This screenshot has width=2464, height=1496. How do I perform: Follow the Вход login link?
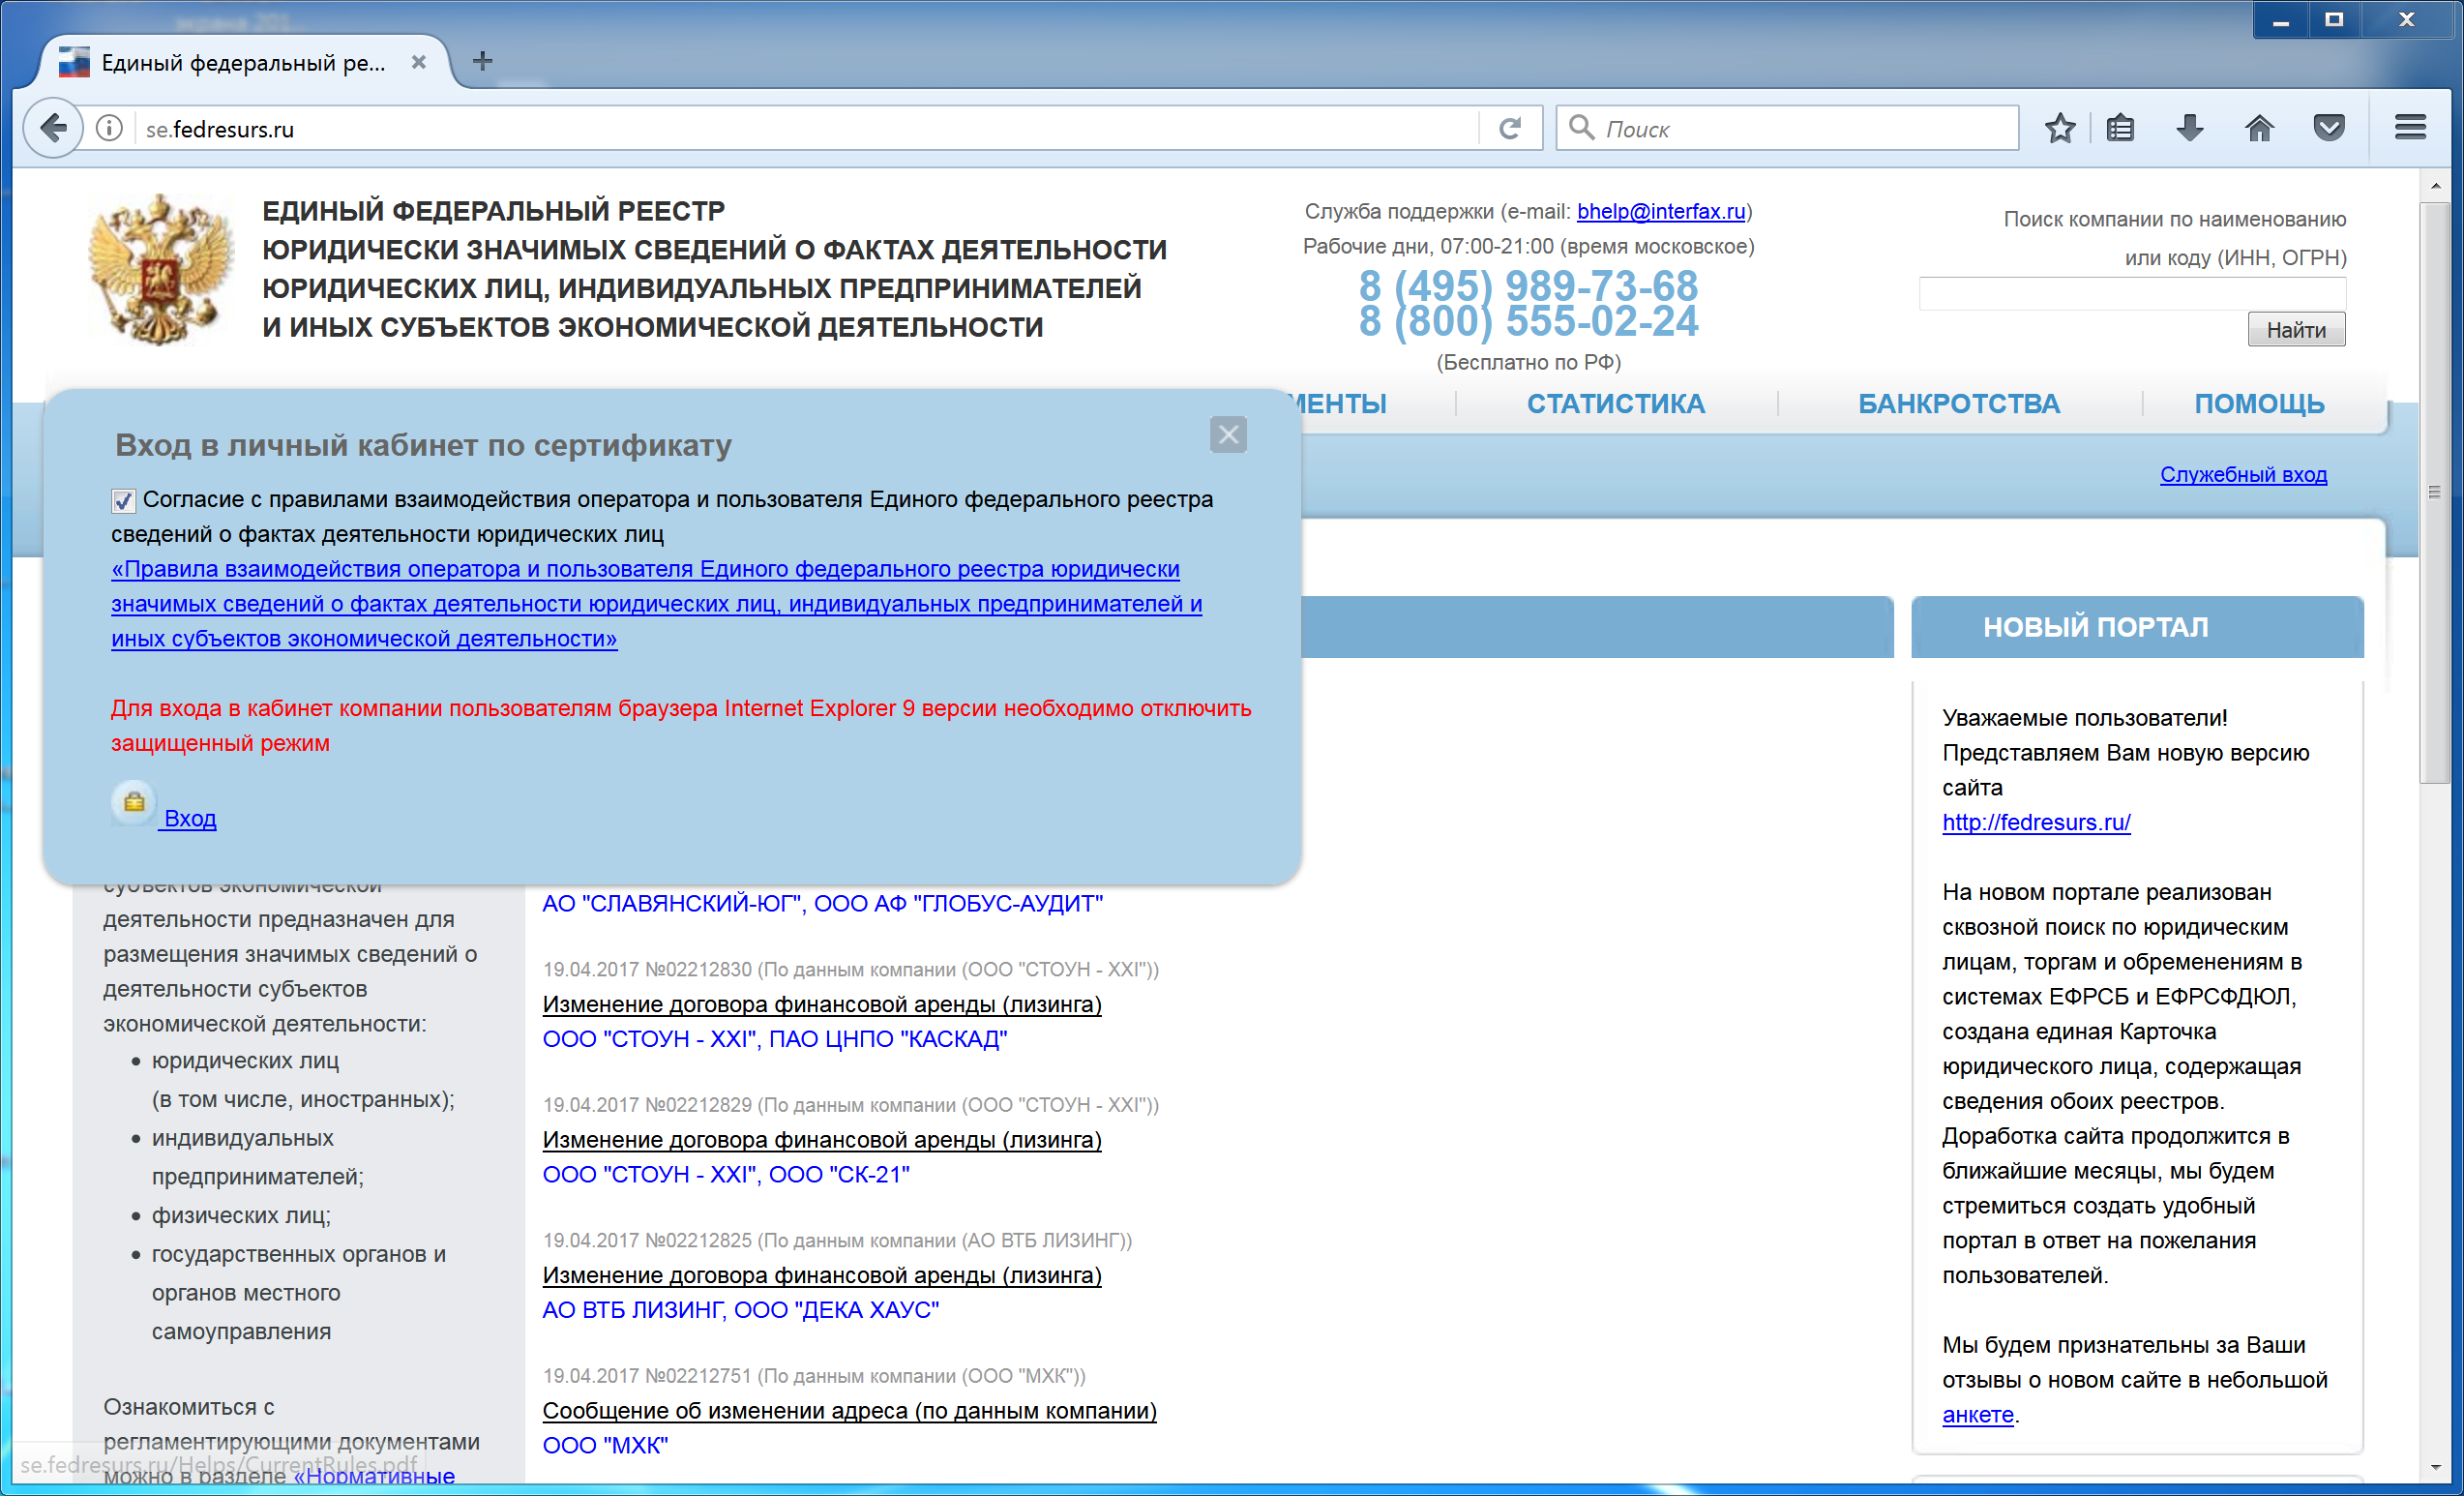(x=189, y=818)
